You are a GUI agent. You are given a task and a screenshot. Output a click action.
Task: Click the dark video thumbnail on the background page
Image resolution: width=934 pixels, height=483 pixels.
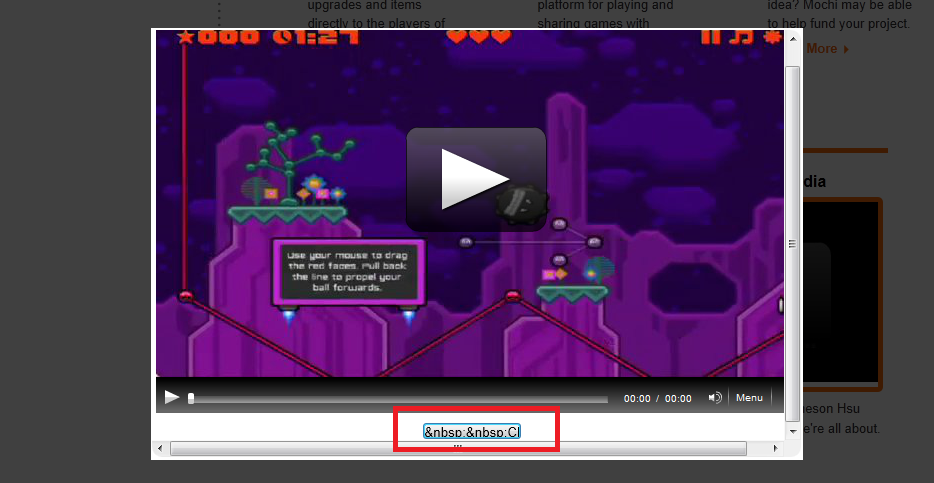click(840, 294)
